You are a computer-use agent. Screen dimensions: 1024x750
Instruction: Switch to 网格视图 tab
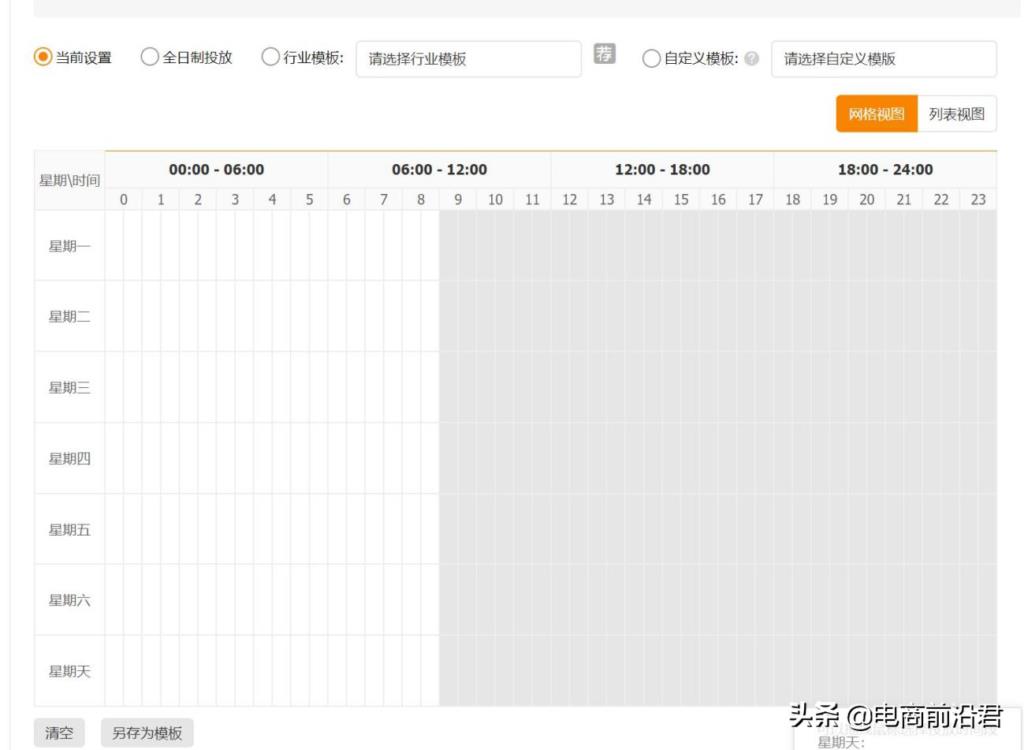pyautogui.click(x=876, y=114)
